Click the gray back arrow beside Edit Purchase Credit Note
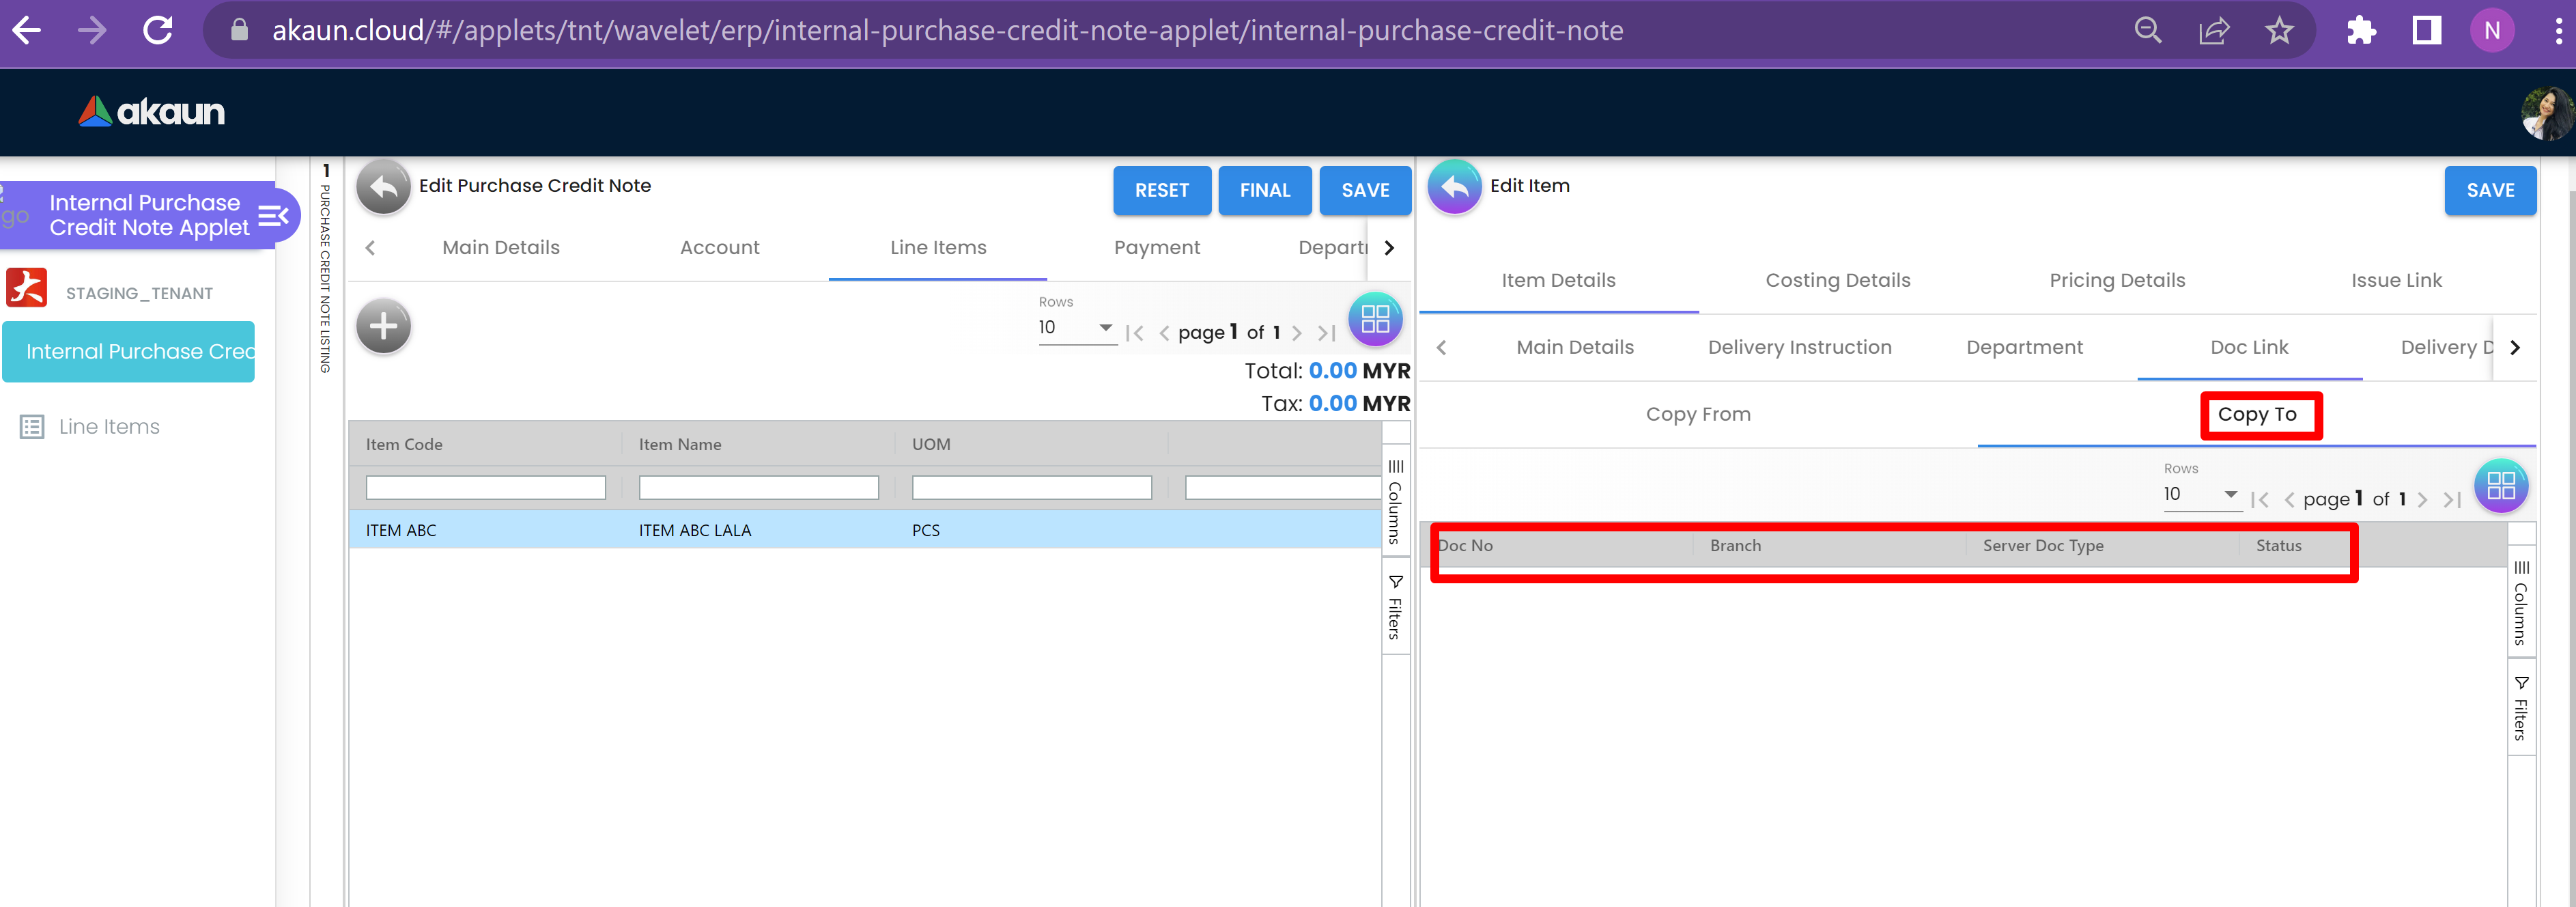2576x907 pixels. [x=383, y=187]
